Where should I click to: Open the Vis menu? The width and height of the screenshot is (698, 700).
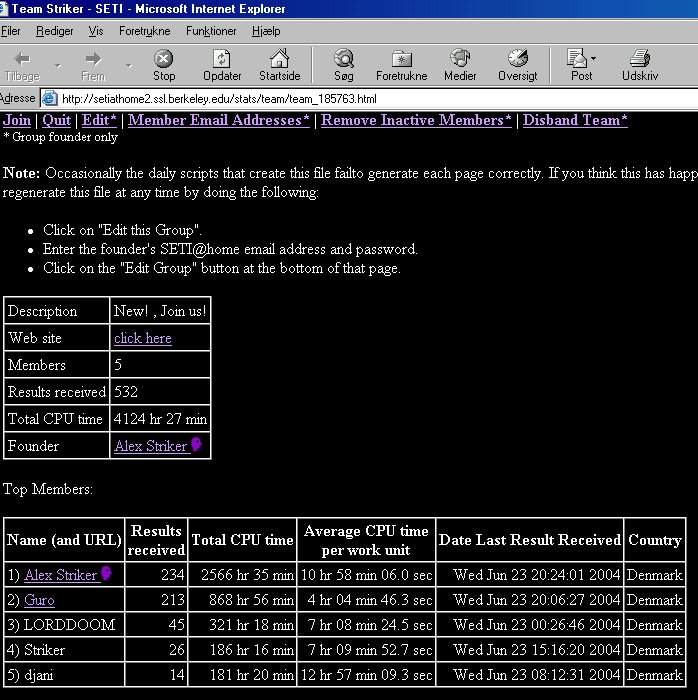[x=96, y=31]
